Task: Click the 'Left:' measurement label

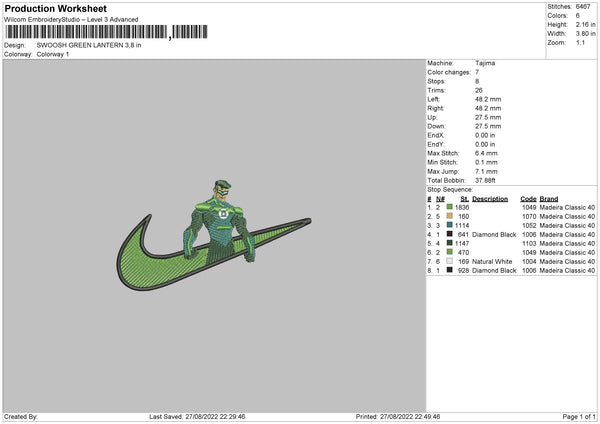Action: point(434,99)
